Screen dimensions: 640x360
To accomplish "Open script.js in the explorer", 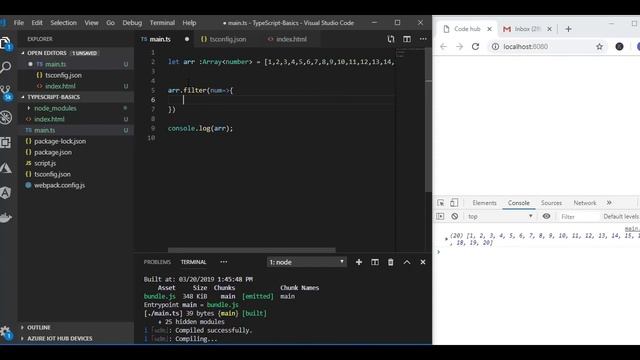I will pyautogui.click(x=45, y=163).
